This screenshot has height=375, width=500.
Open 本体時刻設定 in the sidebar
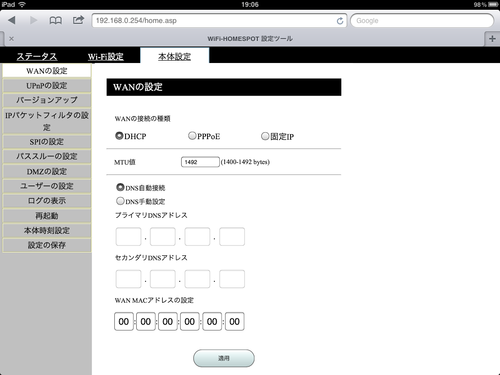(x=47, y=230)
